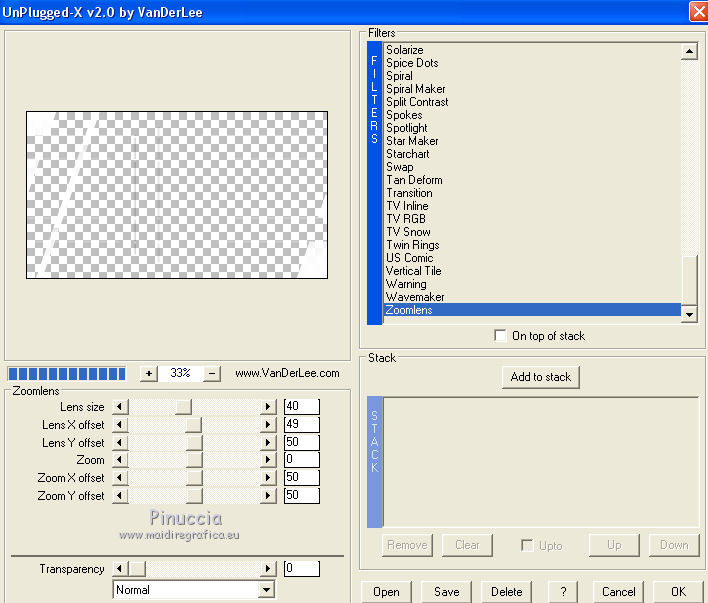The height and width of the screenshot is (603, 708).
Task: Save the current filter preset
Action: pyautogui.click(x=446, y=591)
